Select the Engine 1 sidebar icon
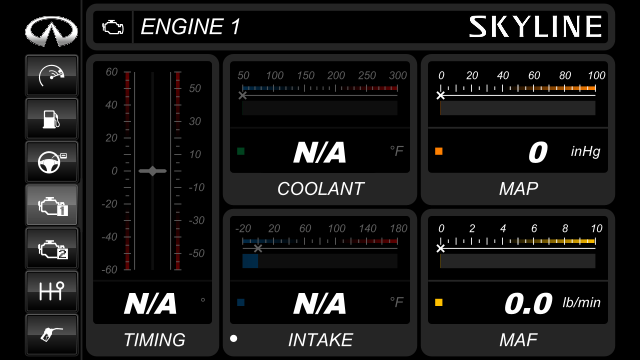The width and height of the screenshot is (640, 360). 51,205
